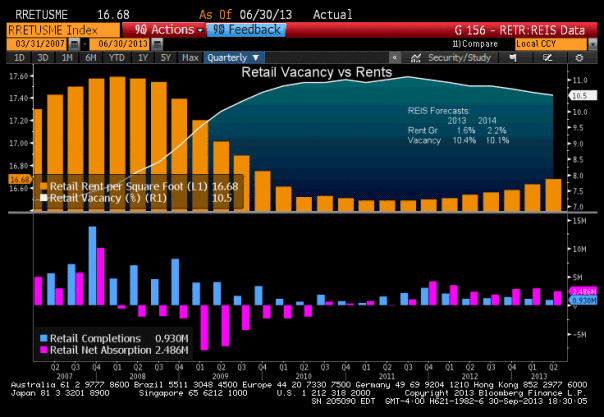Edit the end date field 06/30/2013
This screenshot has width=604, height=417.
pos(120,44)
